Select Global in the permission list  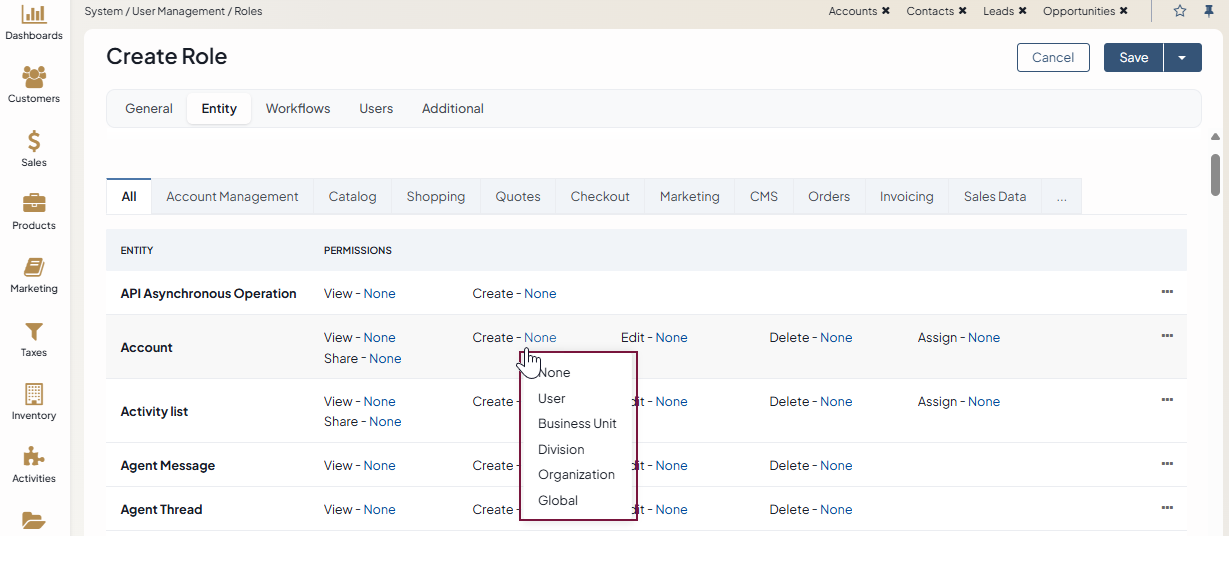click(558, 501)
